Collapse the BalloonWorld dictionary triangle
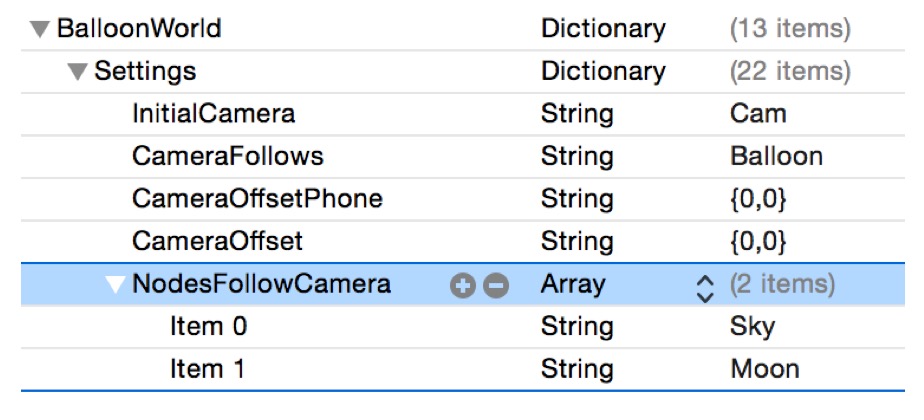 [40, 29]
